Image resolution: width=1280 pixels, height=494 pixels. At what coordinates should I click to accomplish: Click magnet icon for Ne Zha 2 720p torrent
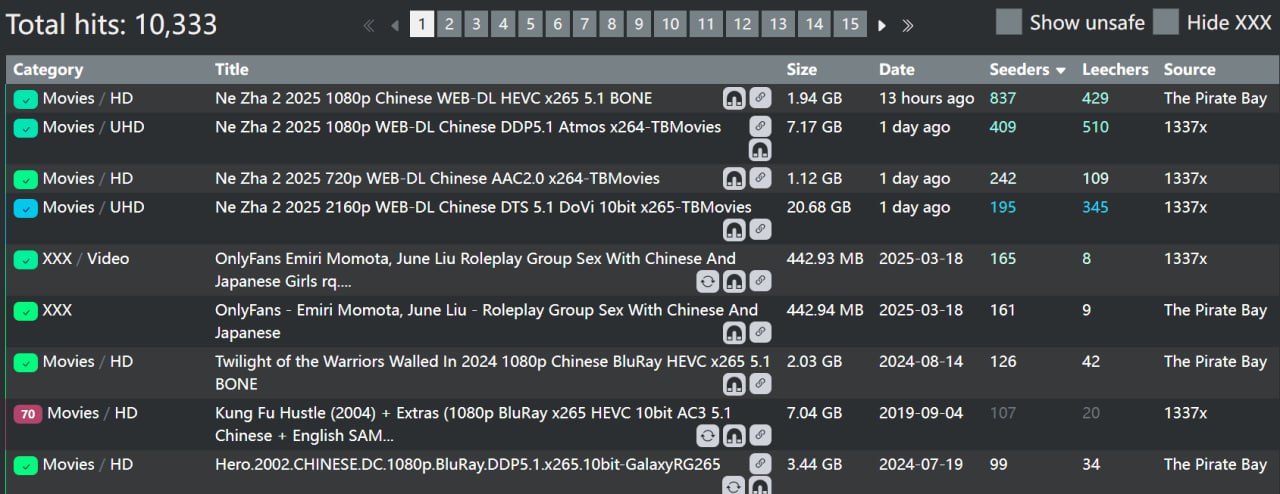pos(735,178)
